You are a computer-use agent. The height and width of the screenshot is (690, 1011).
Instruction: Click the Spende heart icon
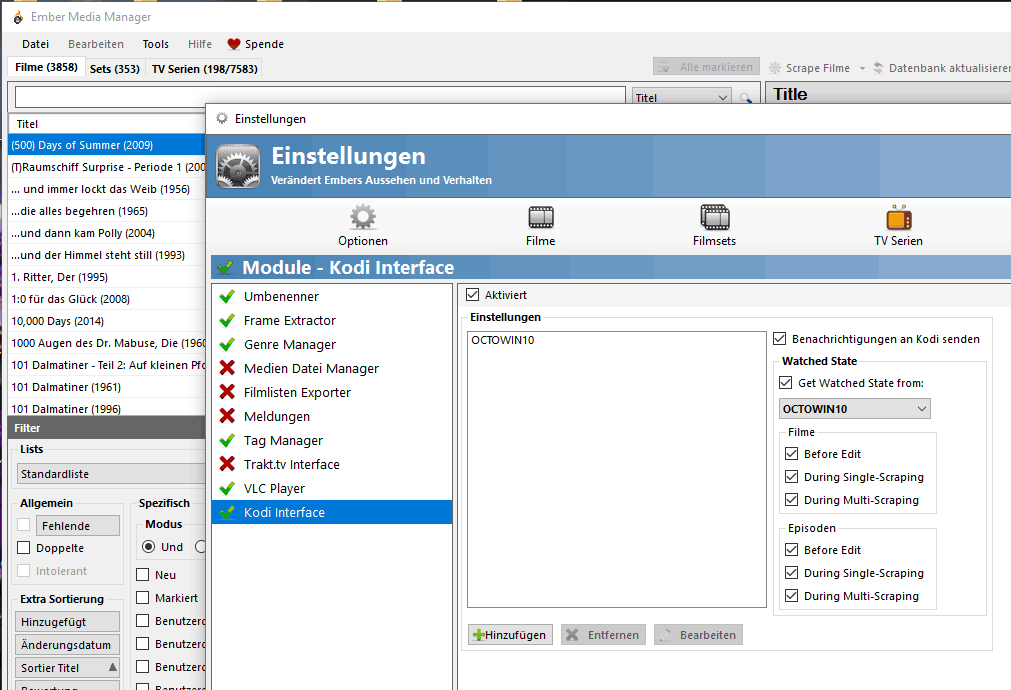point(234,44)
